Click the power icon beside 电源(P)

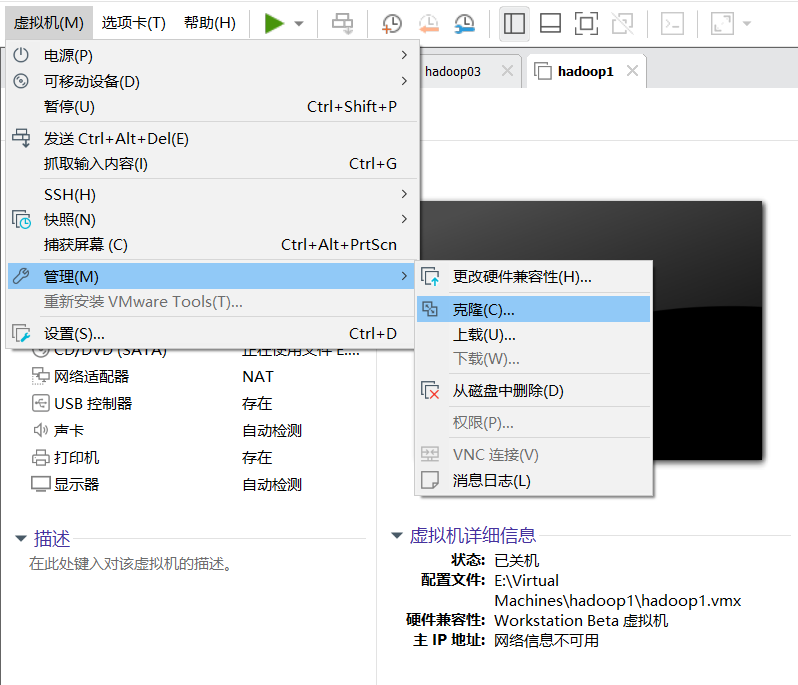(21, 55)
